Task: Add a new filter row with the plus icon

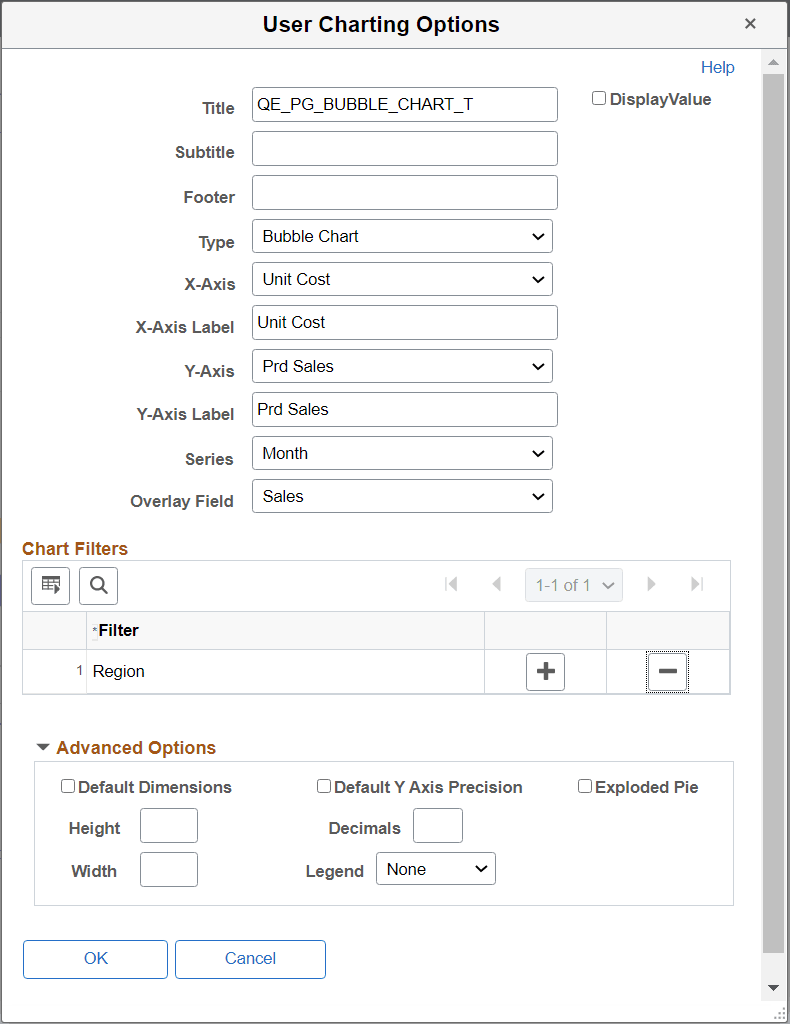Action: point(545,671)
